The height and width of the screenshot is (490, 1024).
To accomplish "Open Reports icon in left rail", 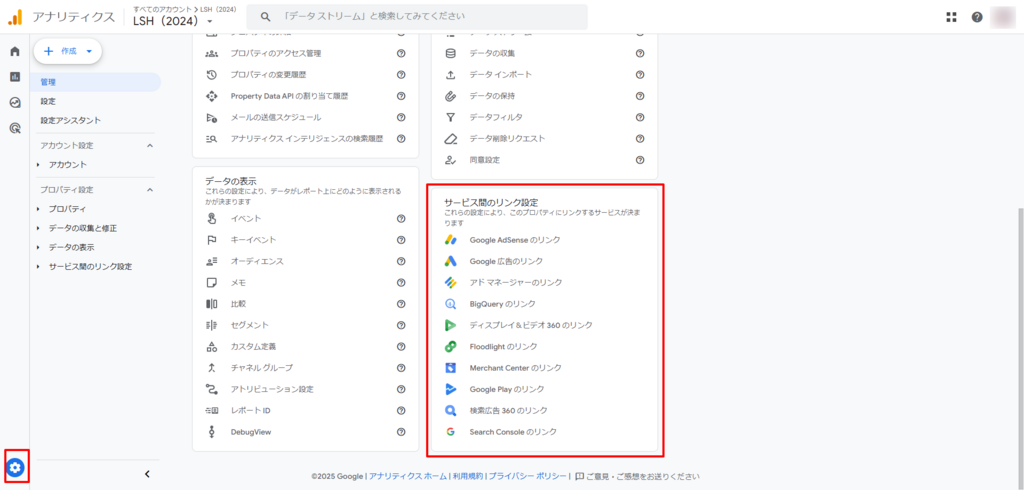I will click(x=15, y=77).
